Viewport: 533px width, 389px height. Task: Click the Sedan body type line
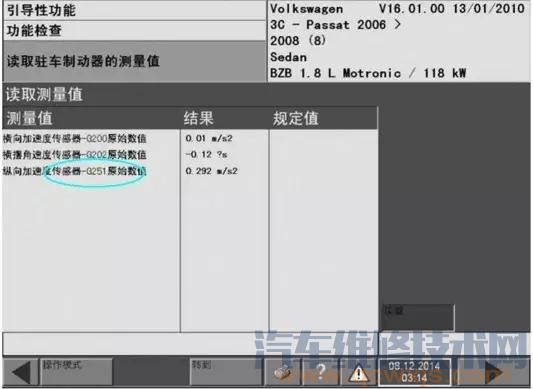click(x=288, y=57)
